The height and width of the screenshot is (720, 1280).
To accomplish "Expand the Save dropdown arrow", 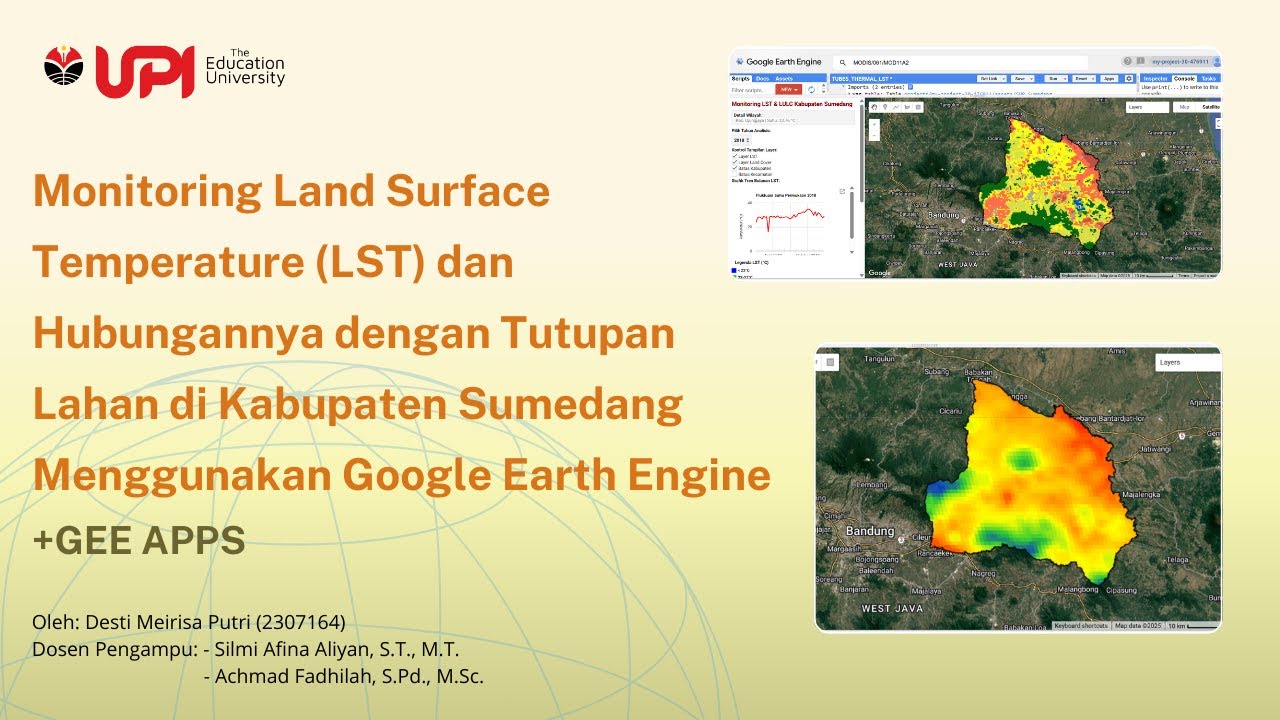I will pos(1031,79).
